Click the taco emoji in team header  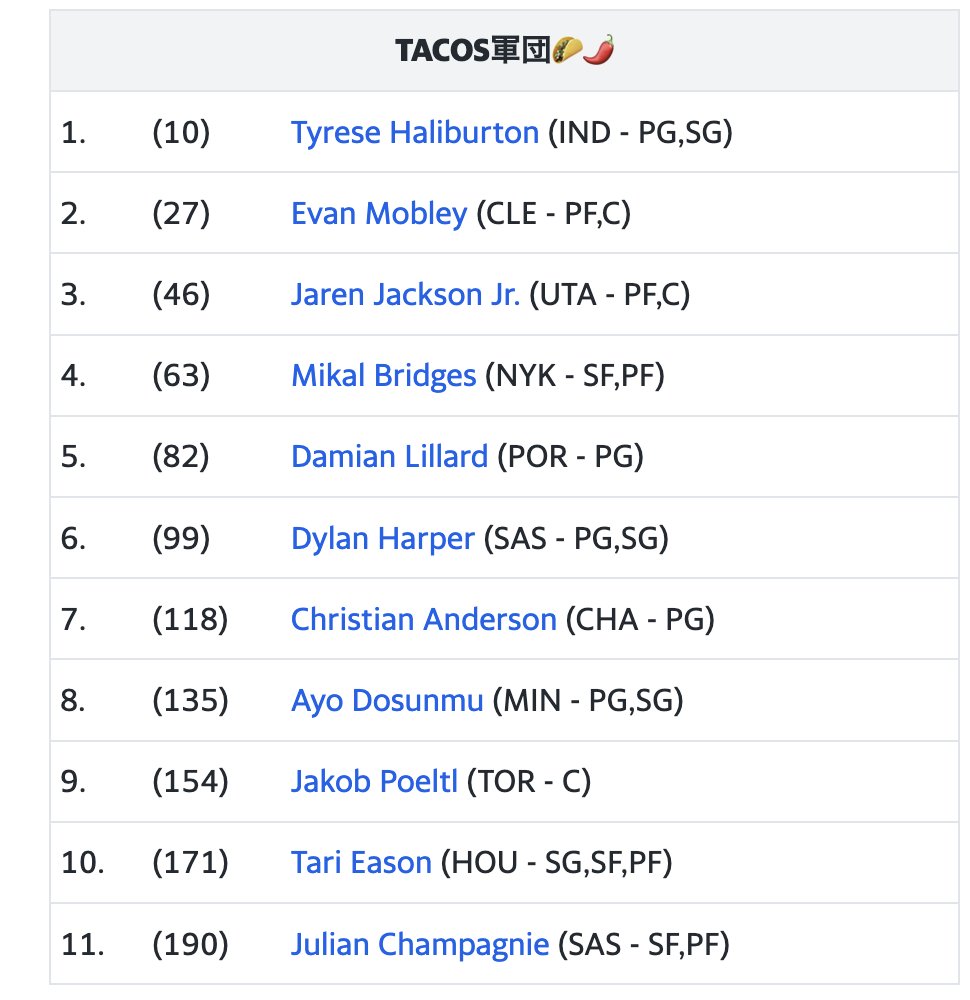[x=568, y=50]
